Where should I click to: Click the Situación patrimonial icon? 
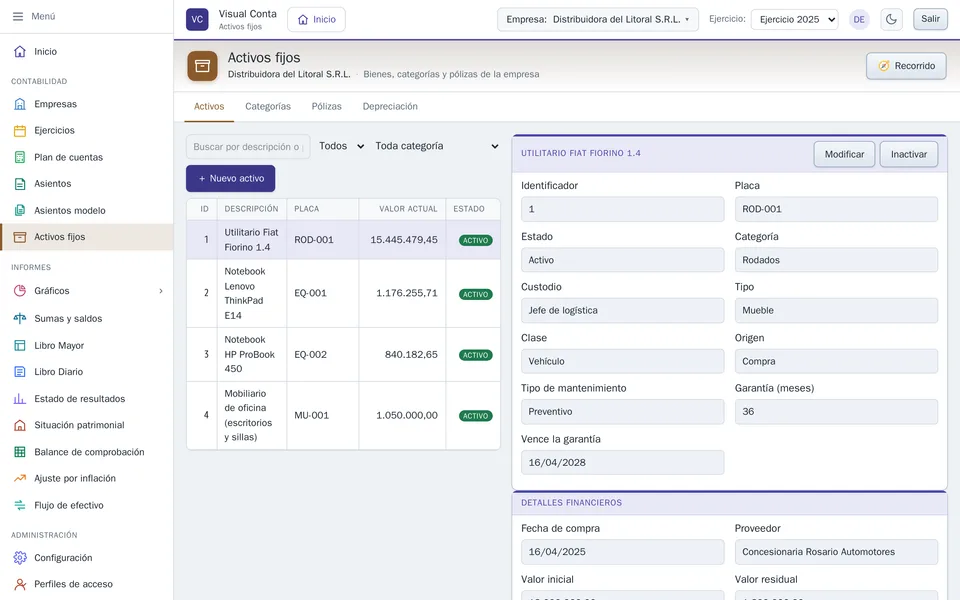[x=20, y=425]
